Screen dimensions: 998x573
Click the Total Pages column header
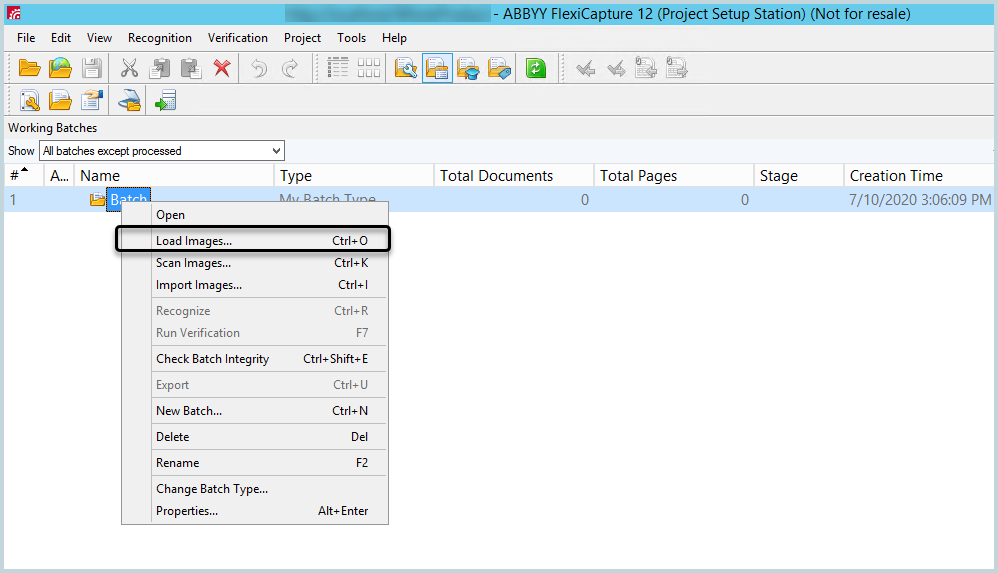(673, 176)
